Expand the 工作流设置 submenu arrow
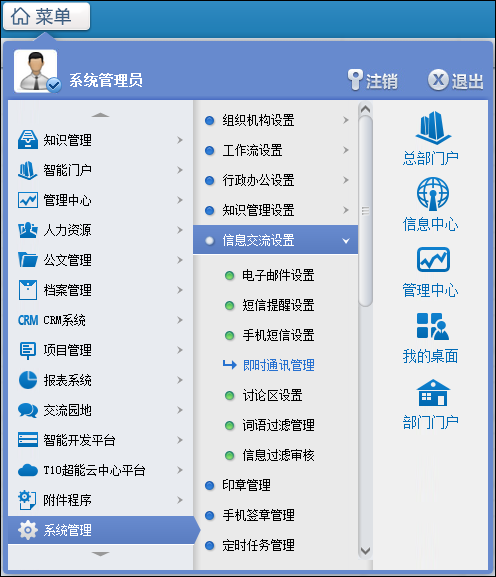The height and width of the screenshot is (577, 496). tap(346, 150)
